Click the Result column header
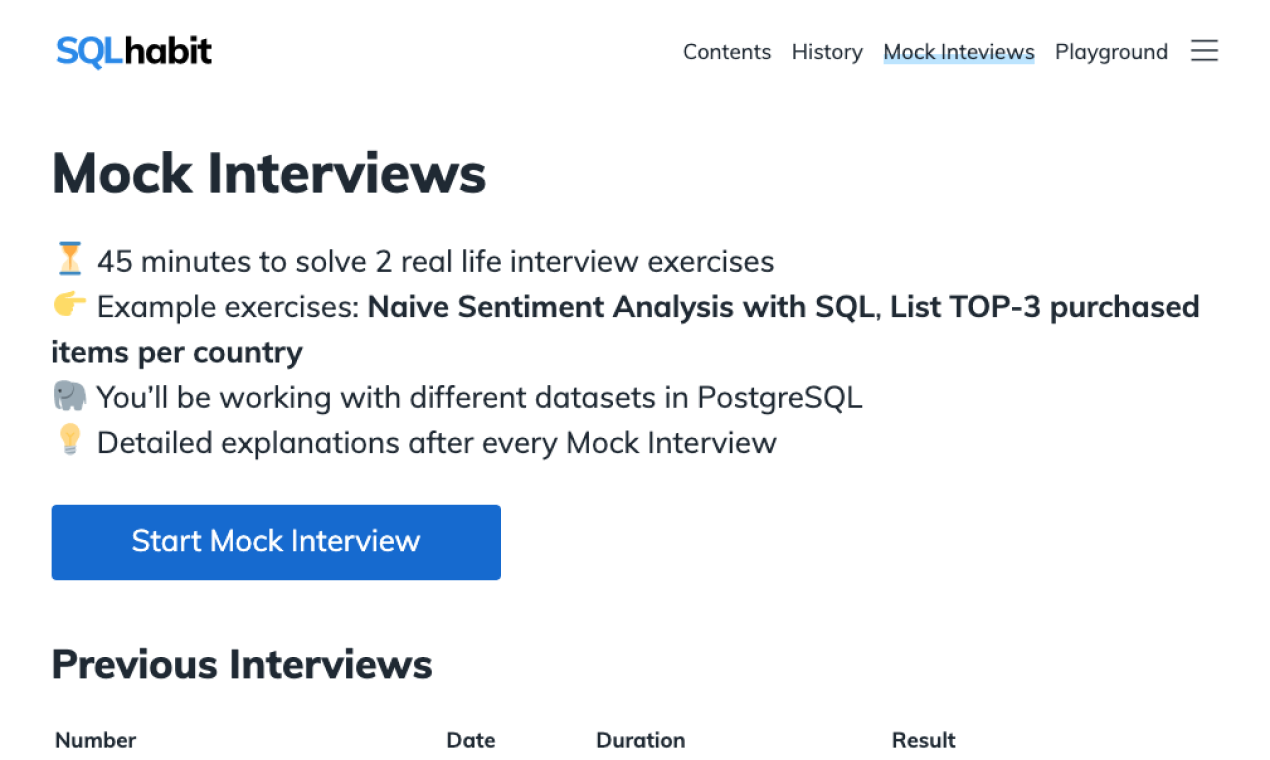 point(923,740)
